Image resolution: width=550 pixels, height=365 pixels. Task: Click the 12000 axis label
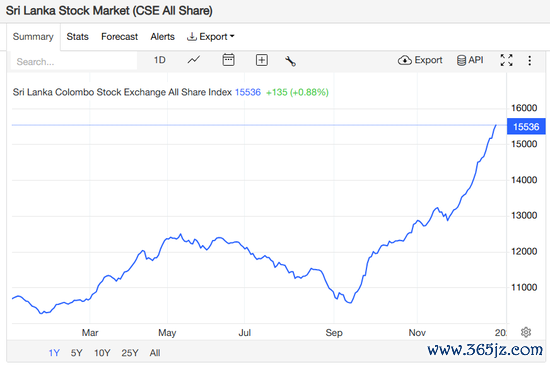pyautogui.click(x=524, y=251)
